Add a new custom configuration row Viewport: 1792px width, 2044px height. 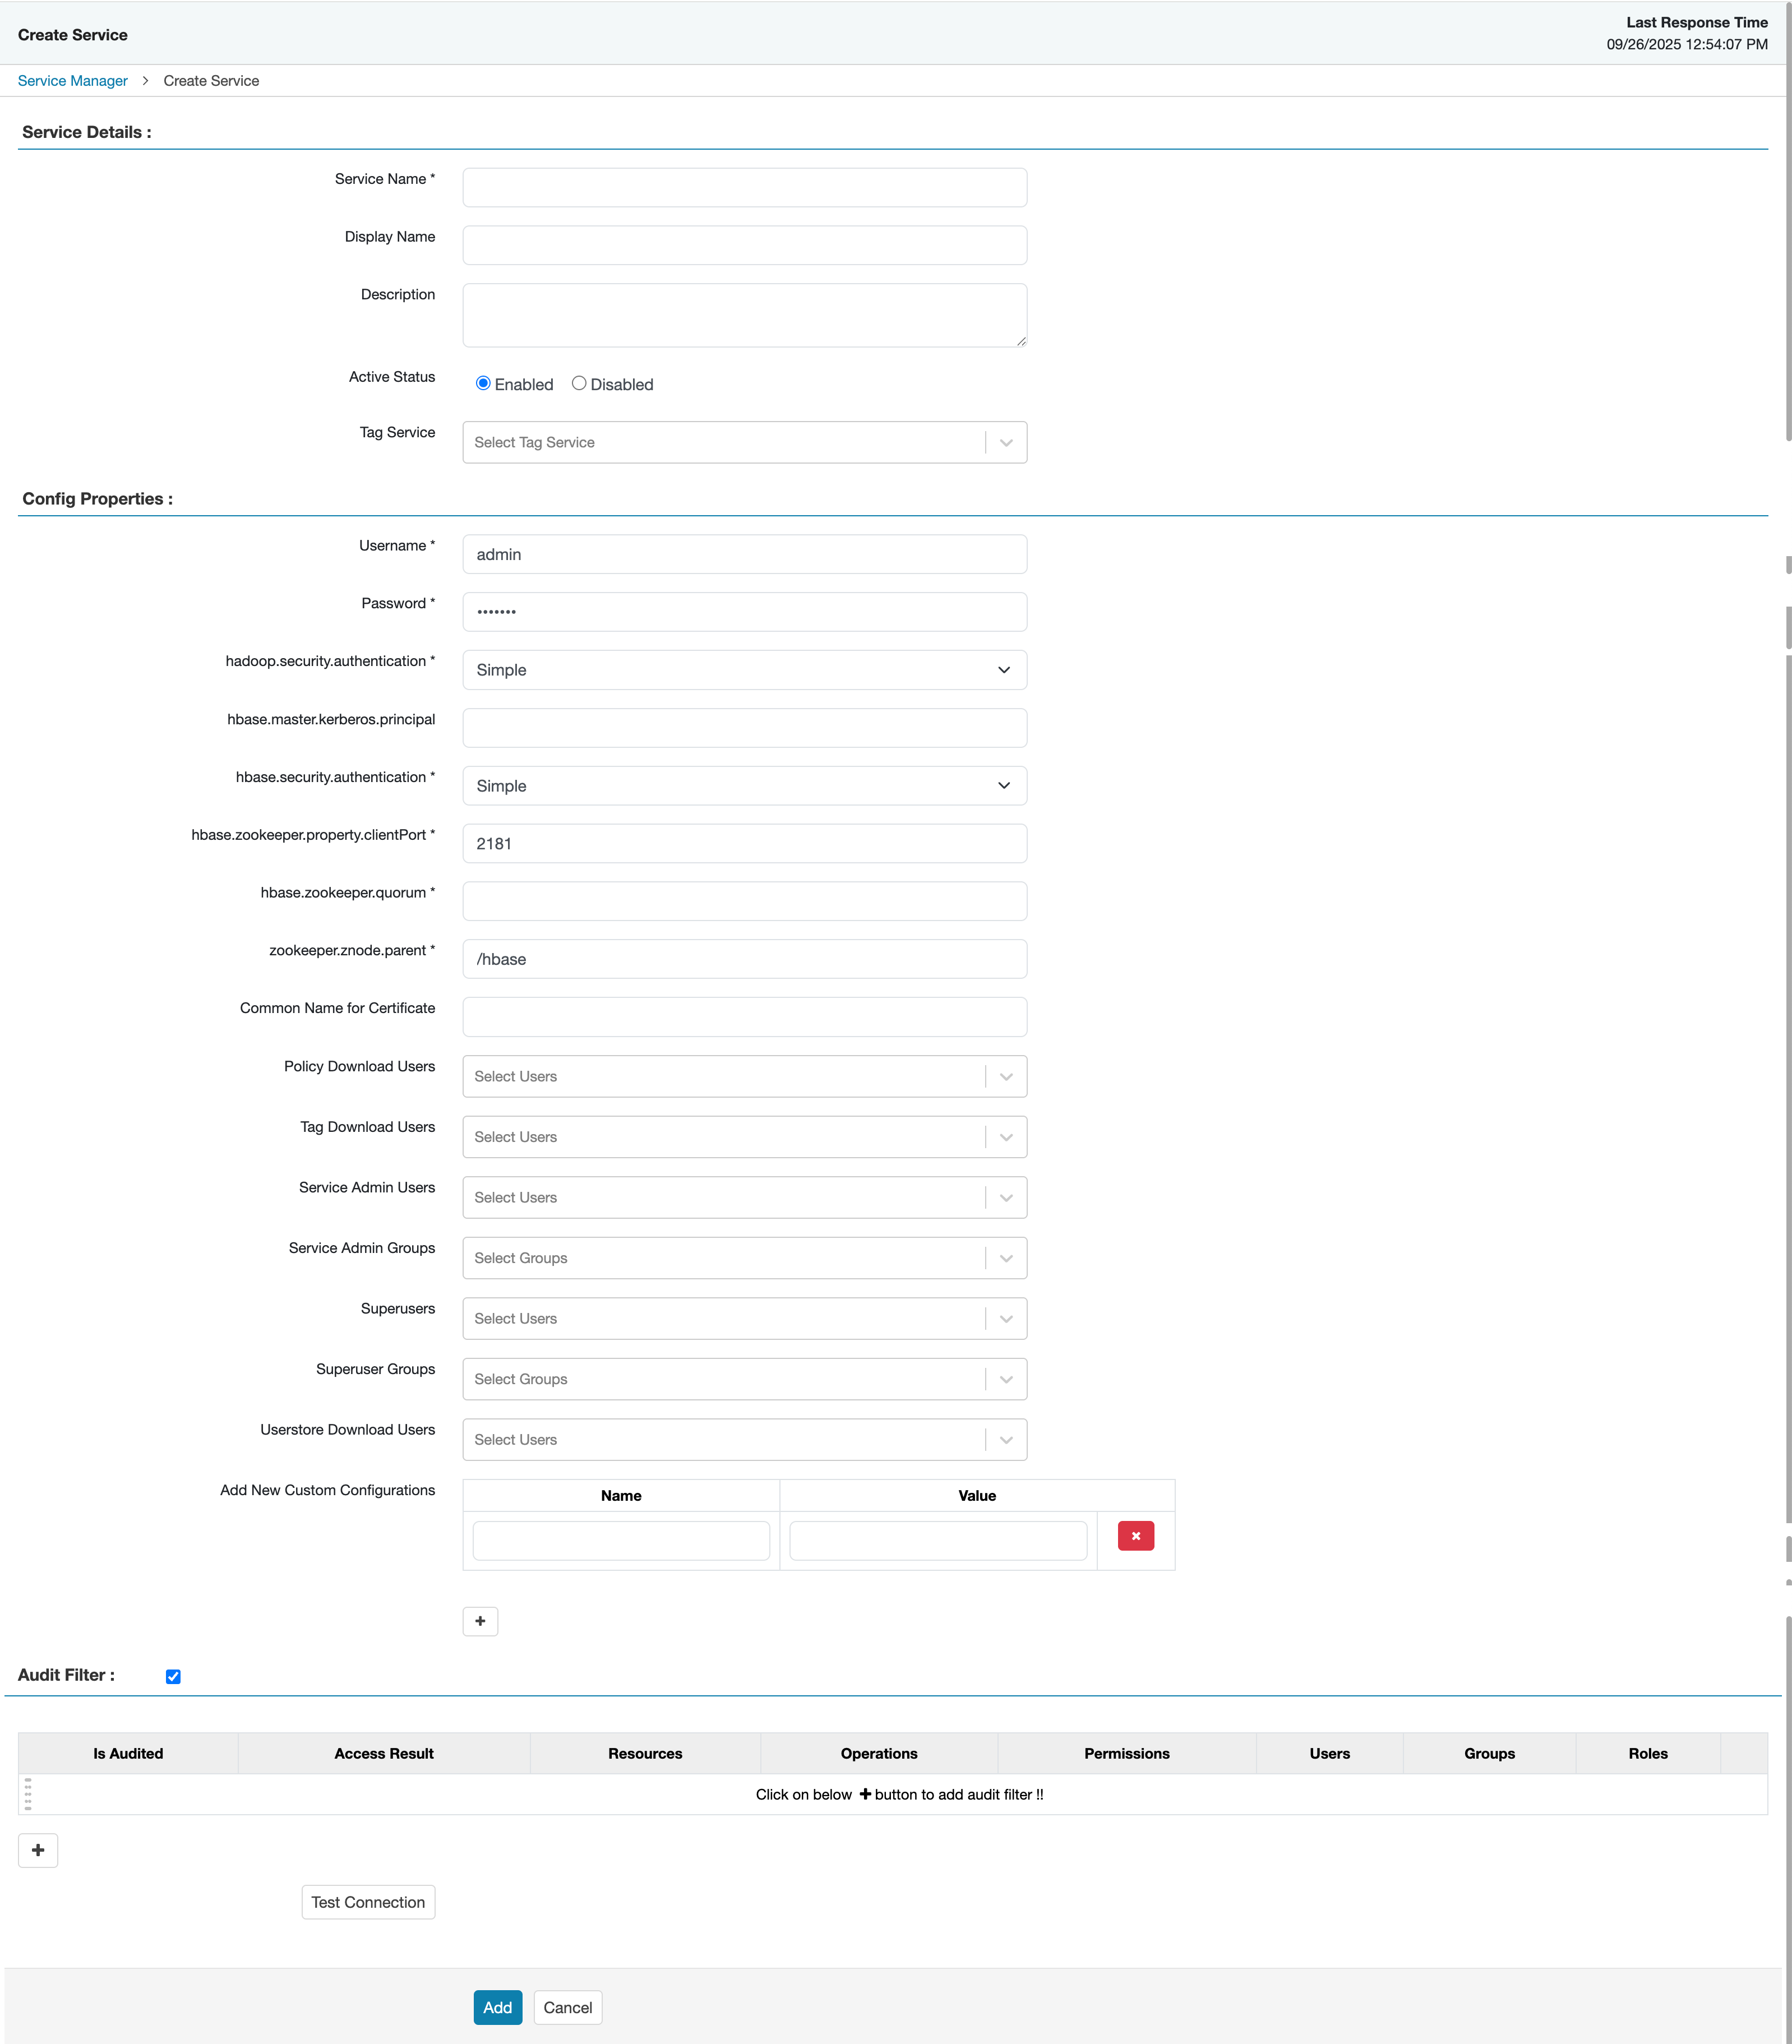point(480,1621)
